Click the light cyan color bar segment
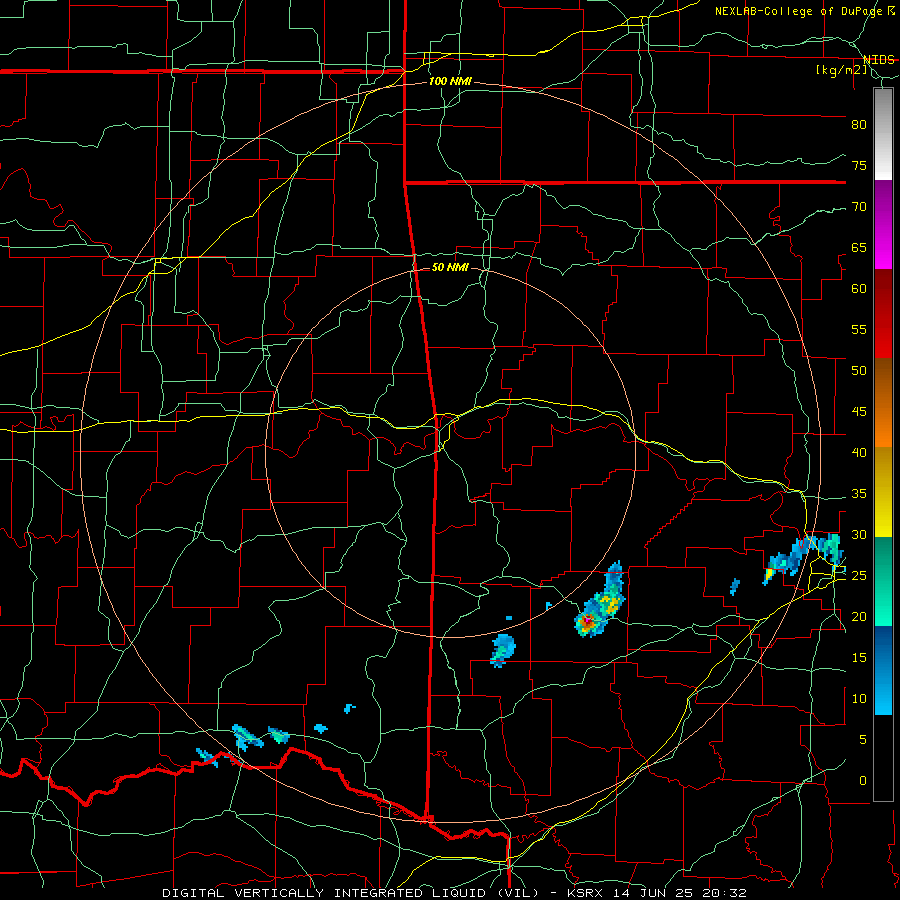Screen dimensions: 900x900 click(x=883, y=693)
